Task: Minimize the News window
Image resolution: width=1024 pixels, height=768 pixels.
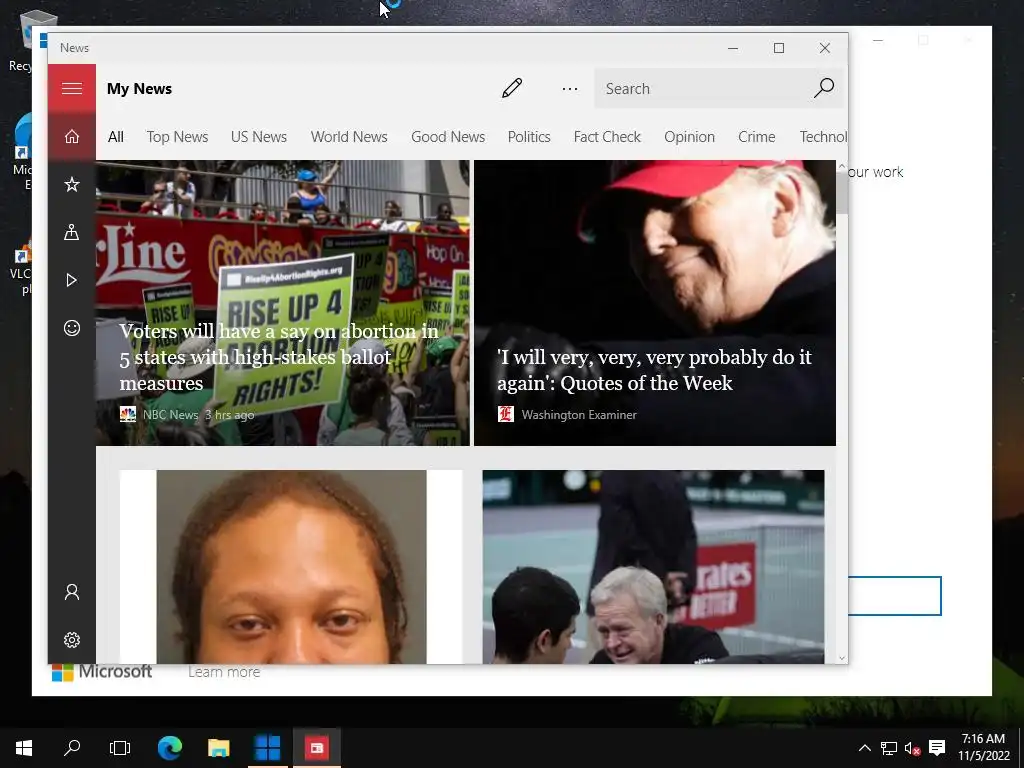Action: (733, 48)
